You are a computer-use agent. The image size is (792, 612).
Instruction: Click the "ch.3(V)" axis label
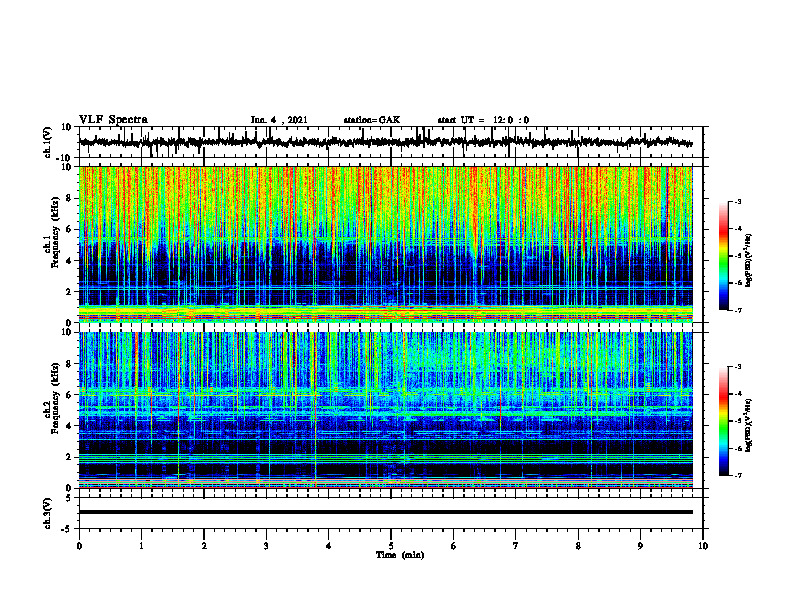[47, 513]
